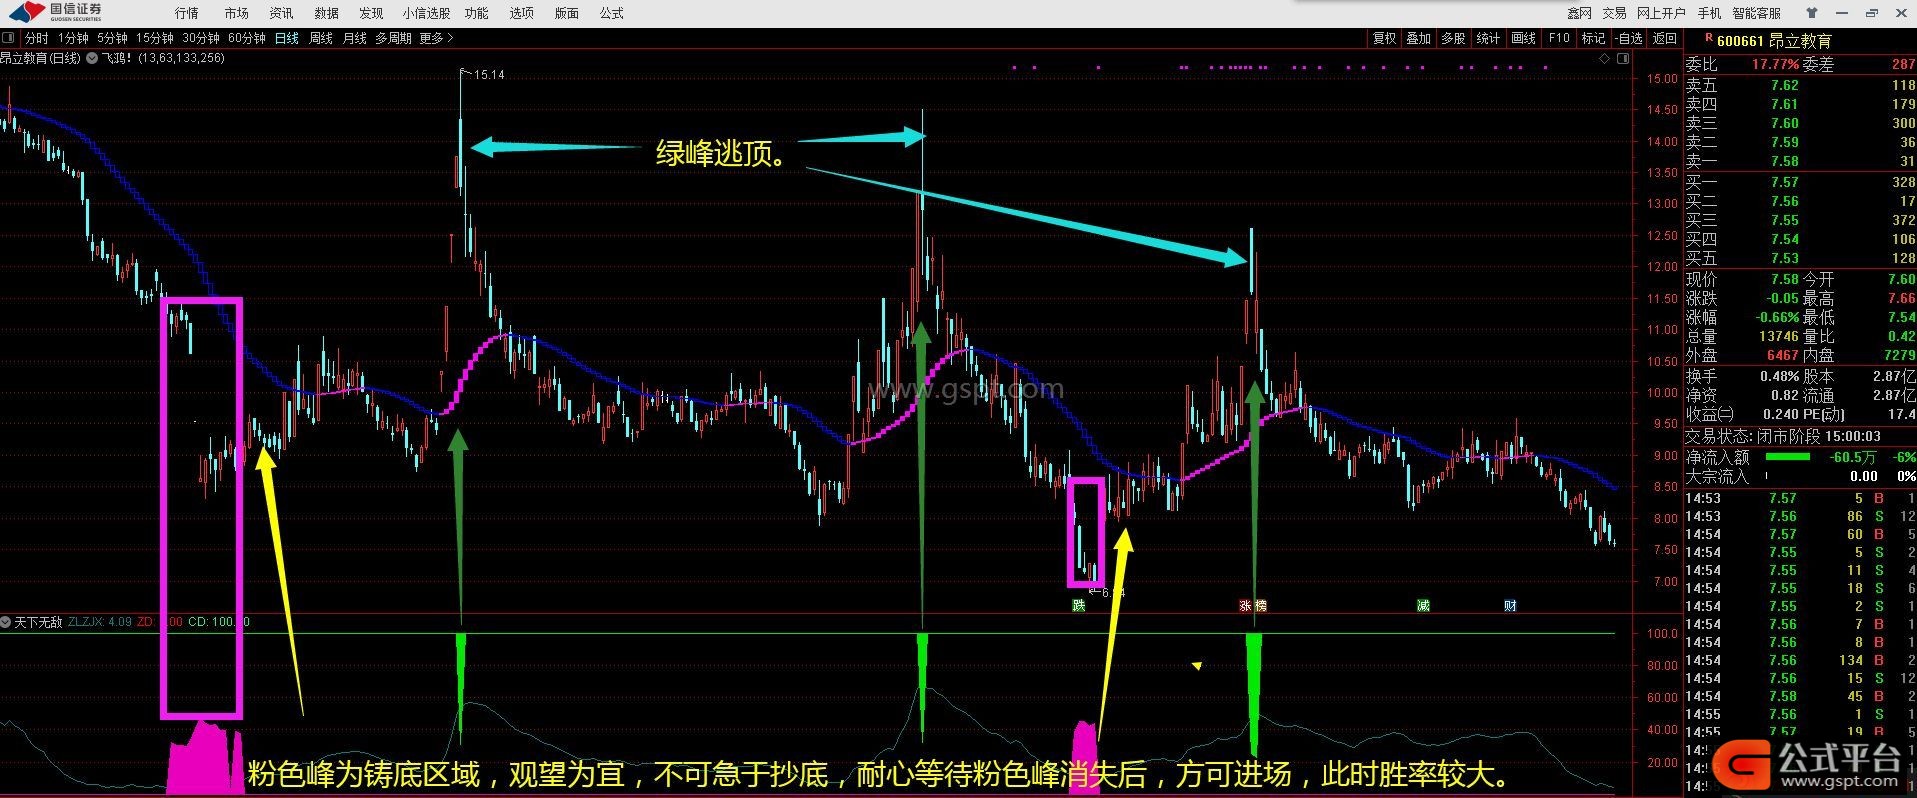This screenshot has width=1917, height=798.
Task: Open the 公式 menu
Action: 611,13
